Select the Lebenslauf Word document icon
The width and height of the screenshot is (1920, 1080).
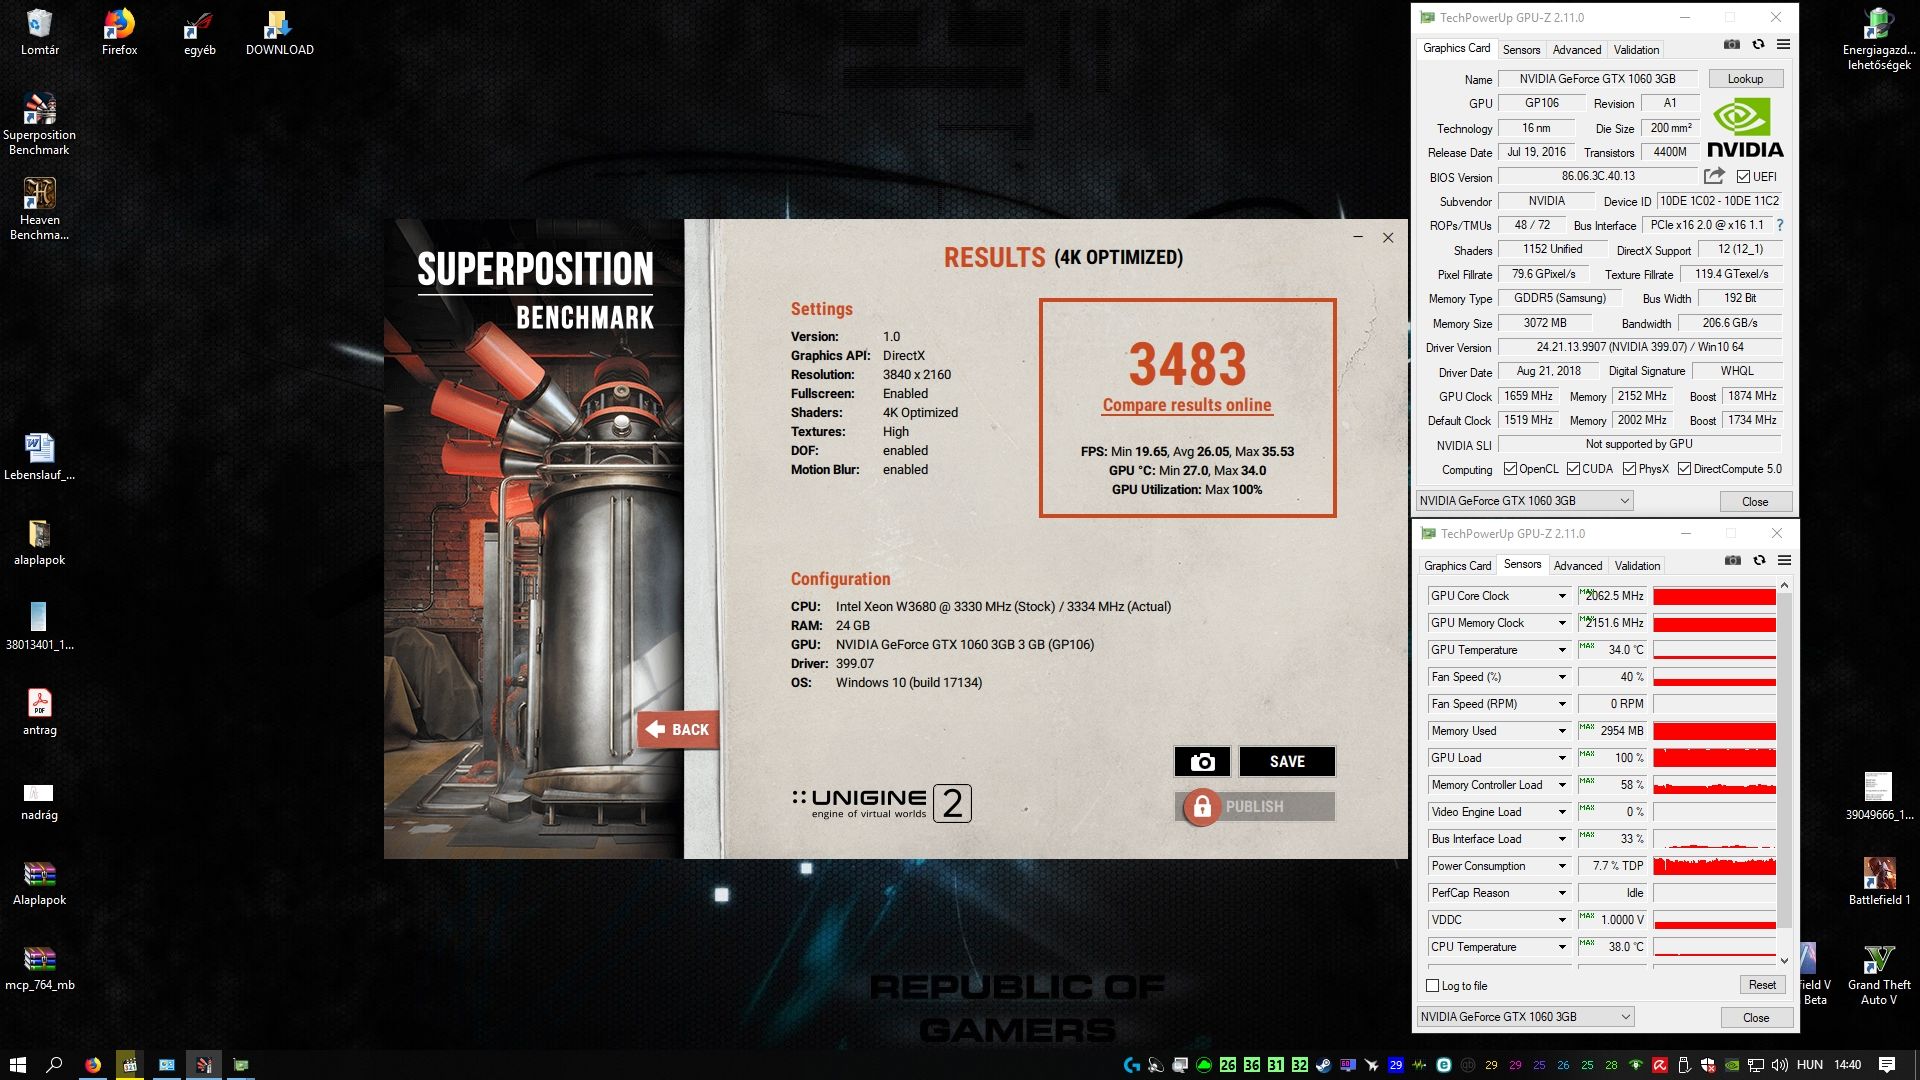point(39,457)
